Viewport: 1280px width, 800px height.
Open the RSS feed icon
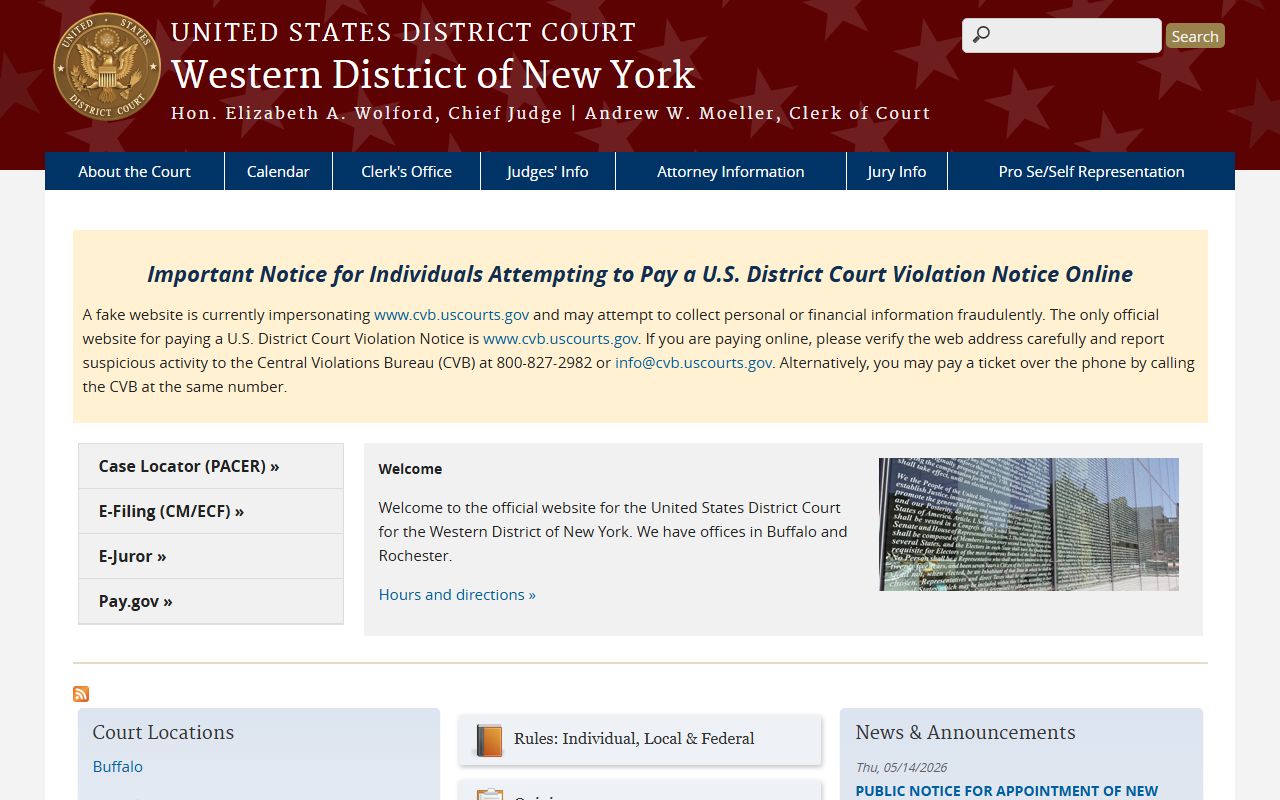point(81,694)
